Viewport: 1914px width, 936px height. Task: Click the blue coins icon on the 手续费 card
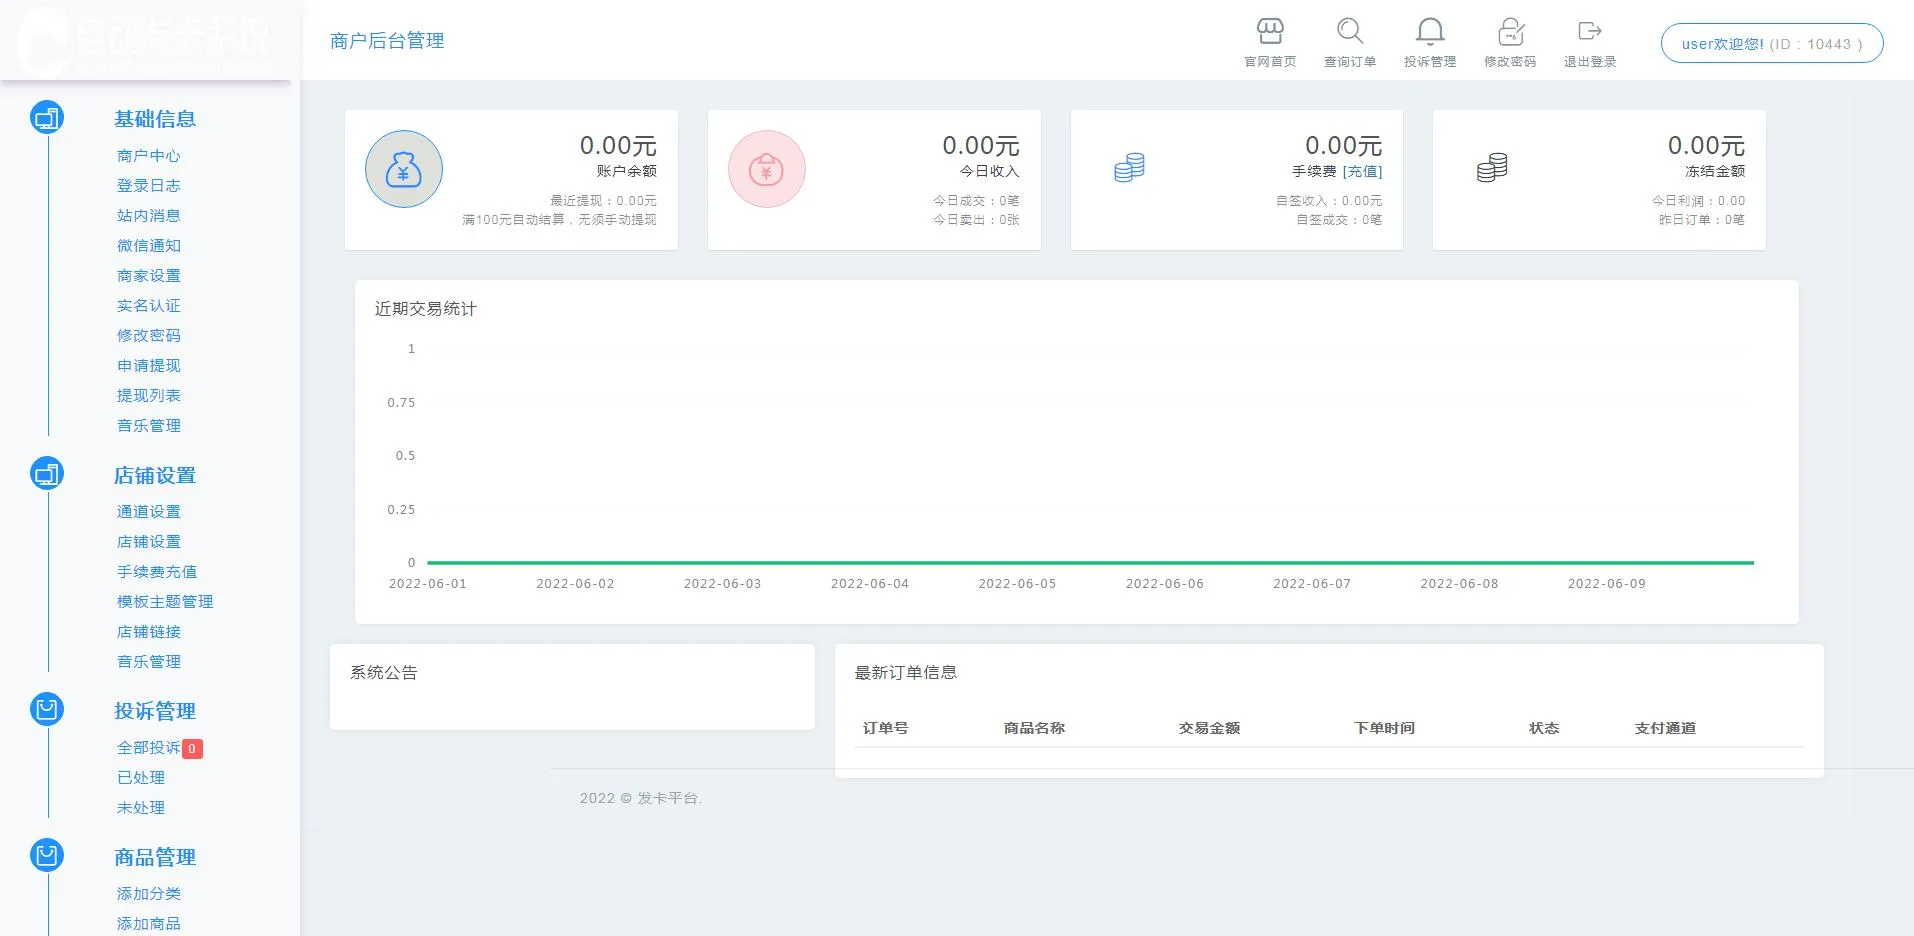tap(1129, 167)
